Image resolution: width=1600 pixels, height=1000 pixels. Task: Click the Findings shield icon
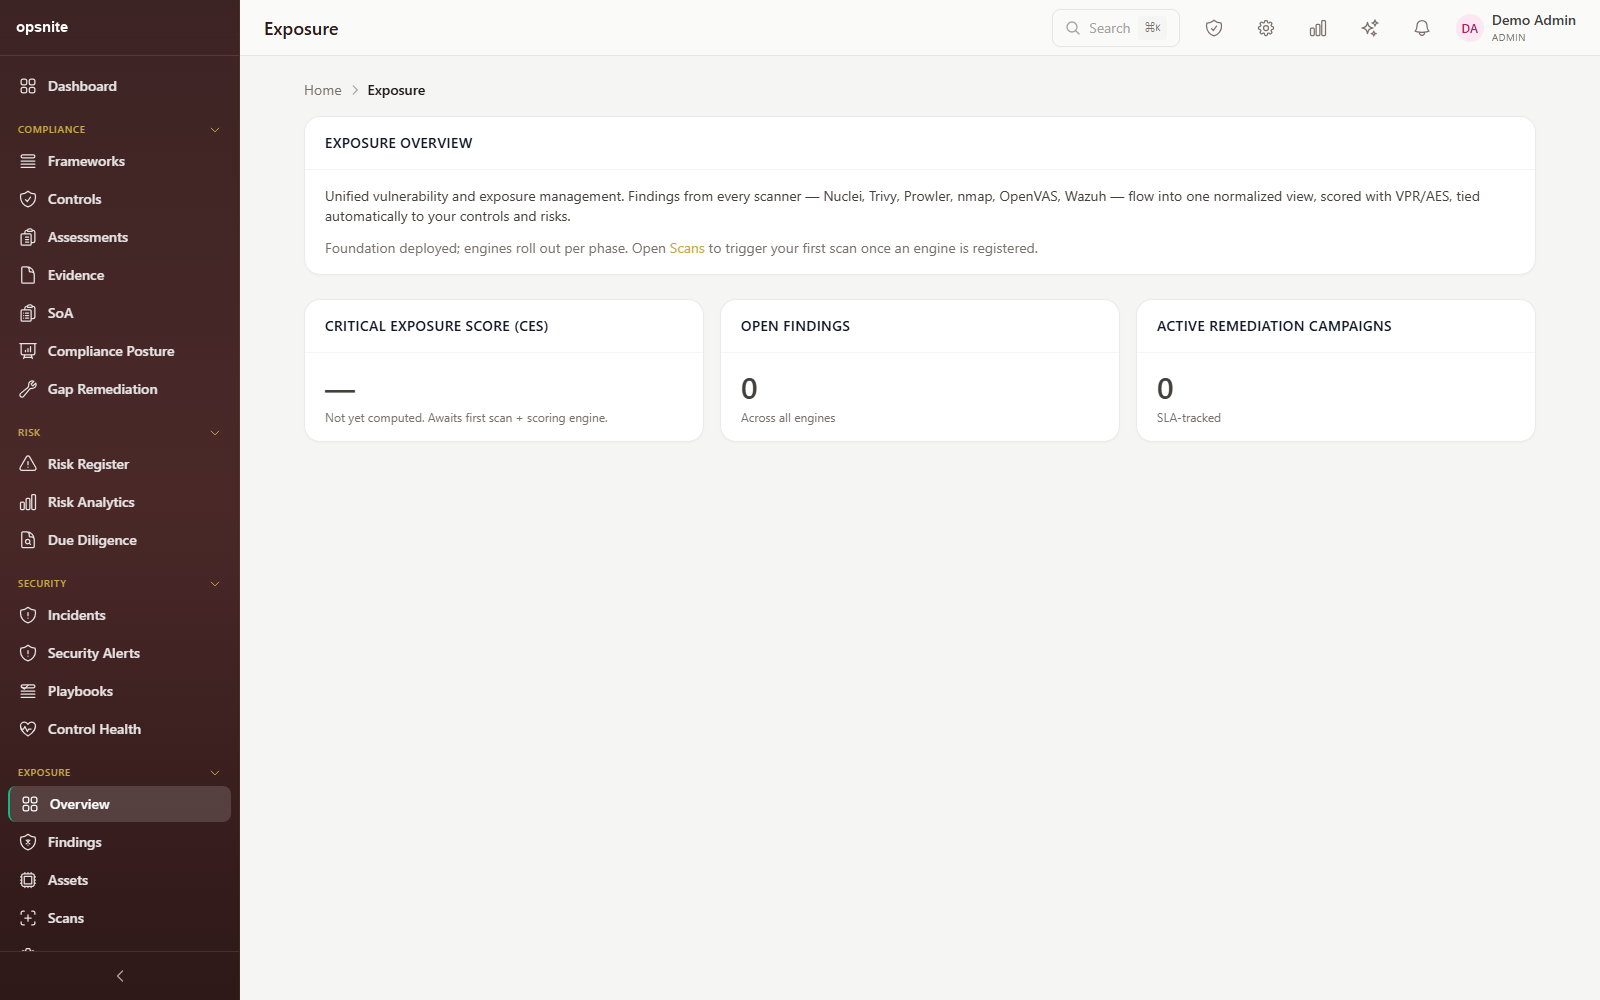click(28, 842)
